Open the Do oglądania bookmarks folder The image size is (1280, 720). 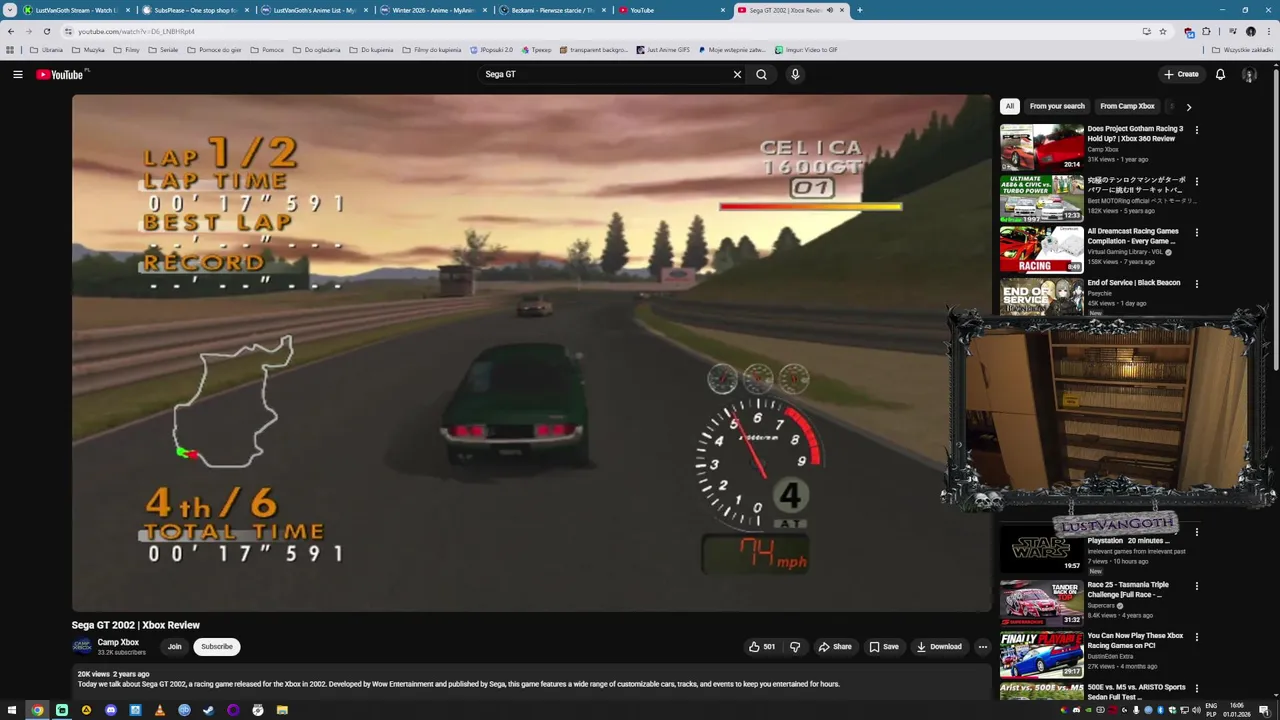tap(316, 49)
